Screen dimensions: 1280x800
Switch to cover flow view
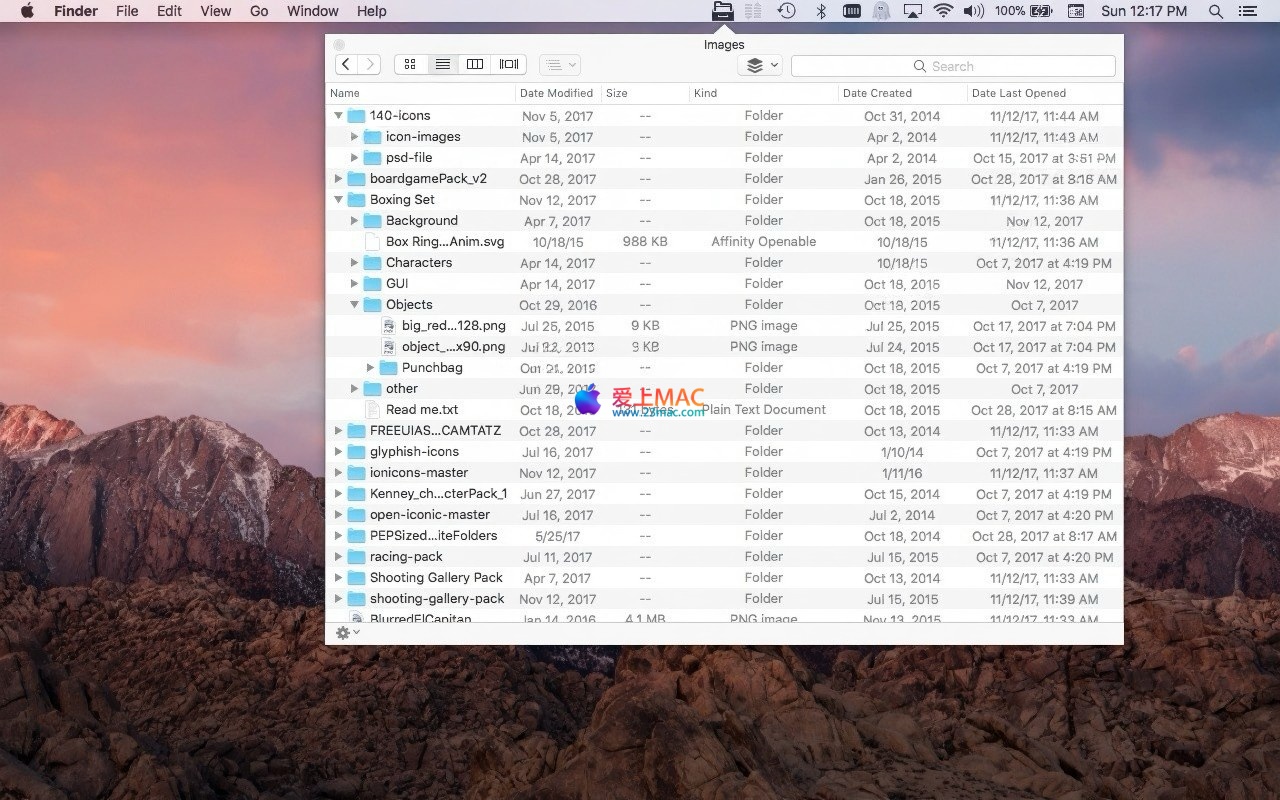click(509, 65)
